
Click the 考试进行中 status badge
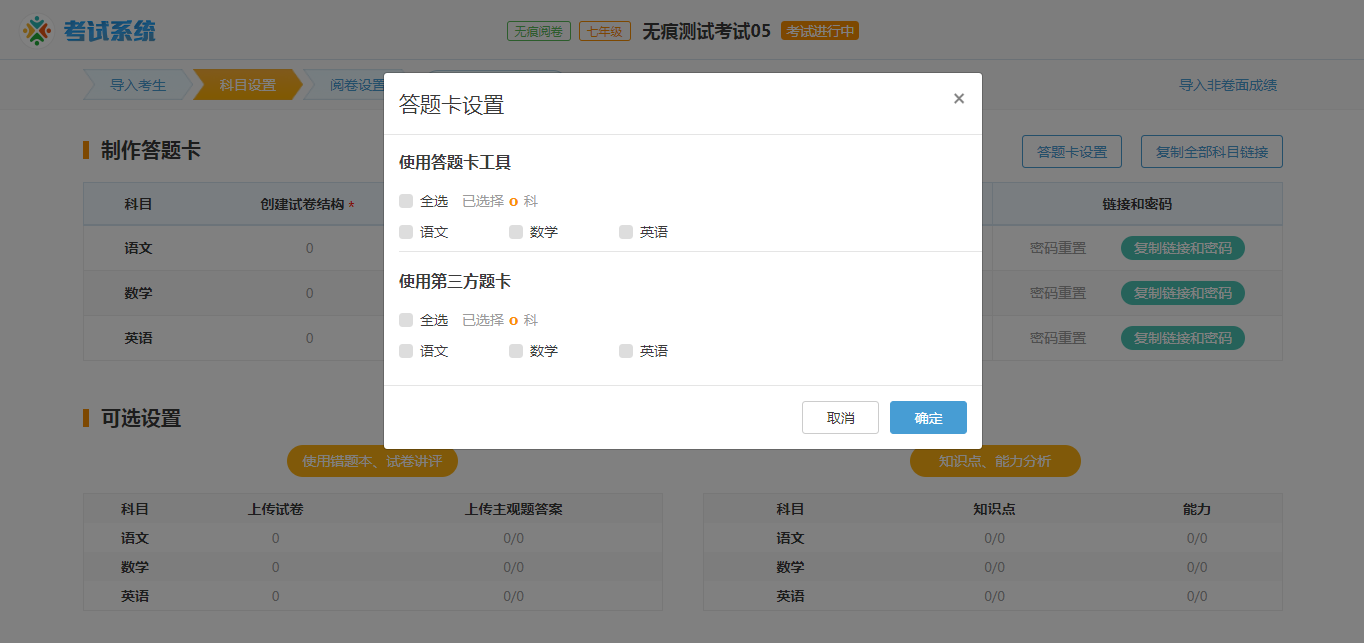coord(820,31)
